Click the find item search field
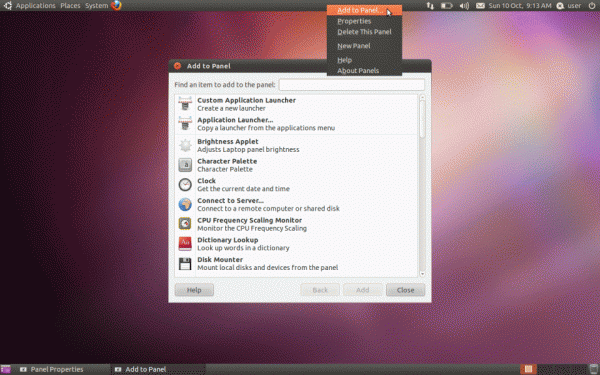Viewport: 600px width, 375px height. tap(352, 85)
